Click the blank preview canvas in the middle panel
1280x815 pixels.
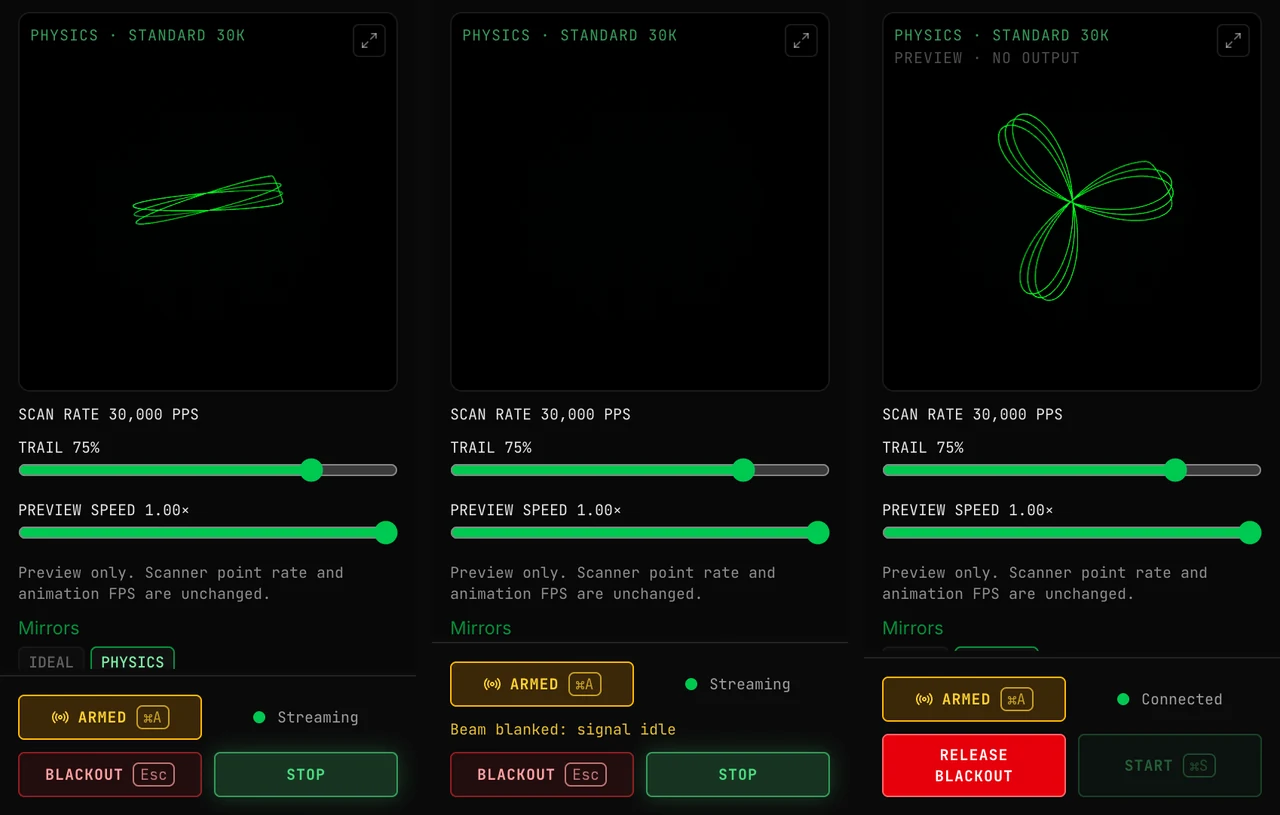(x=640, y=201)
